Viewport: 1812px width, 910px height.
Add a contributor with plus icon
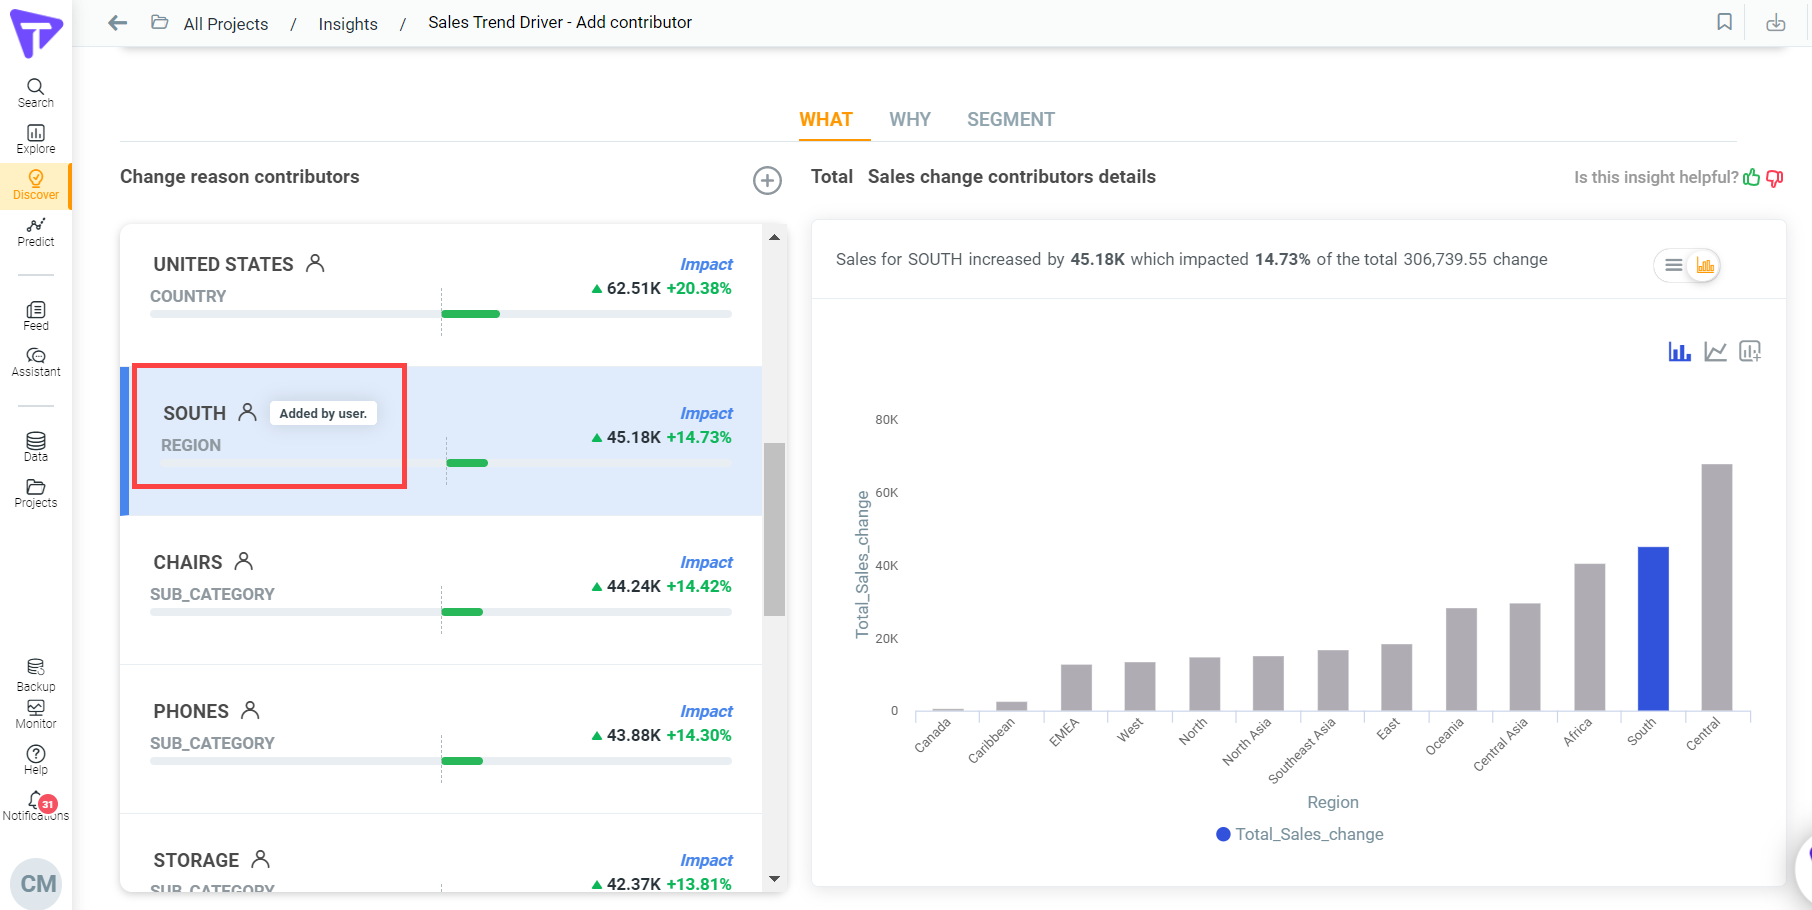coord(767,180)
